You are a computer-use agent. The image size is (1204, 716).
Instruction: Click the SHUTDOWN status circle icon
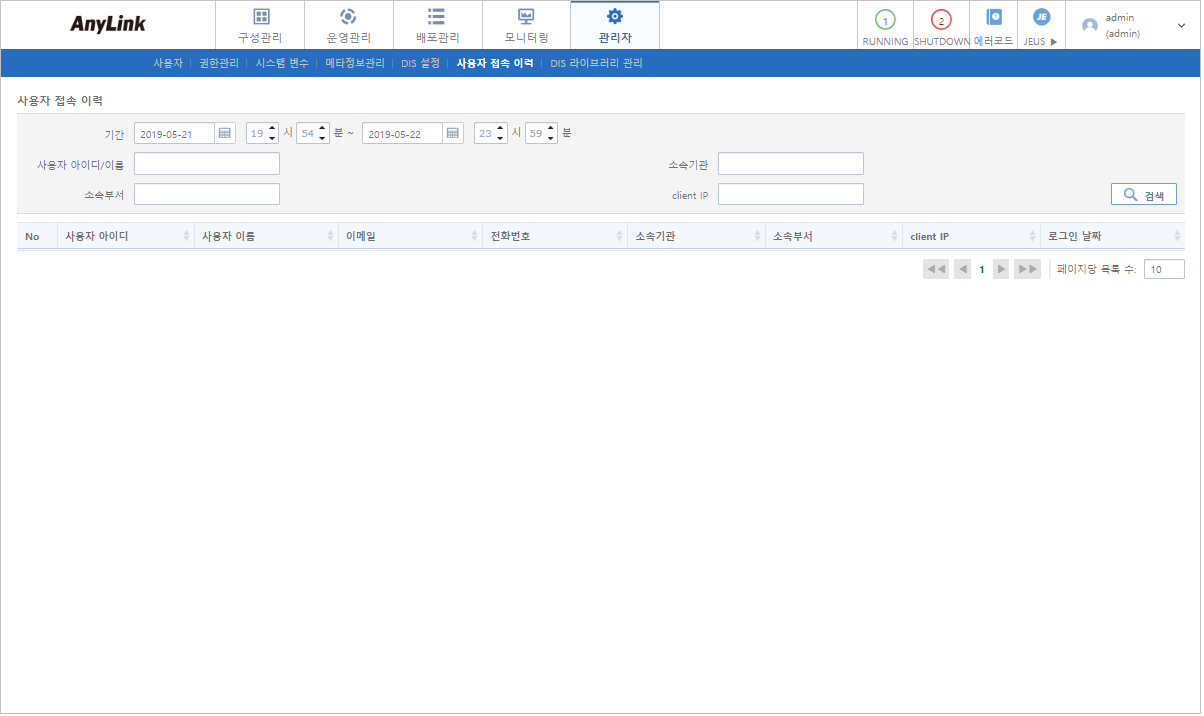click(x=941, y=20)
